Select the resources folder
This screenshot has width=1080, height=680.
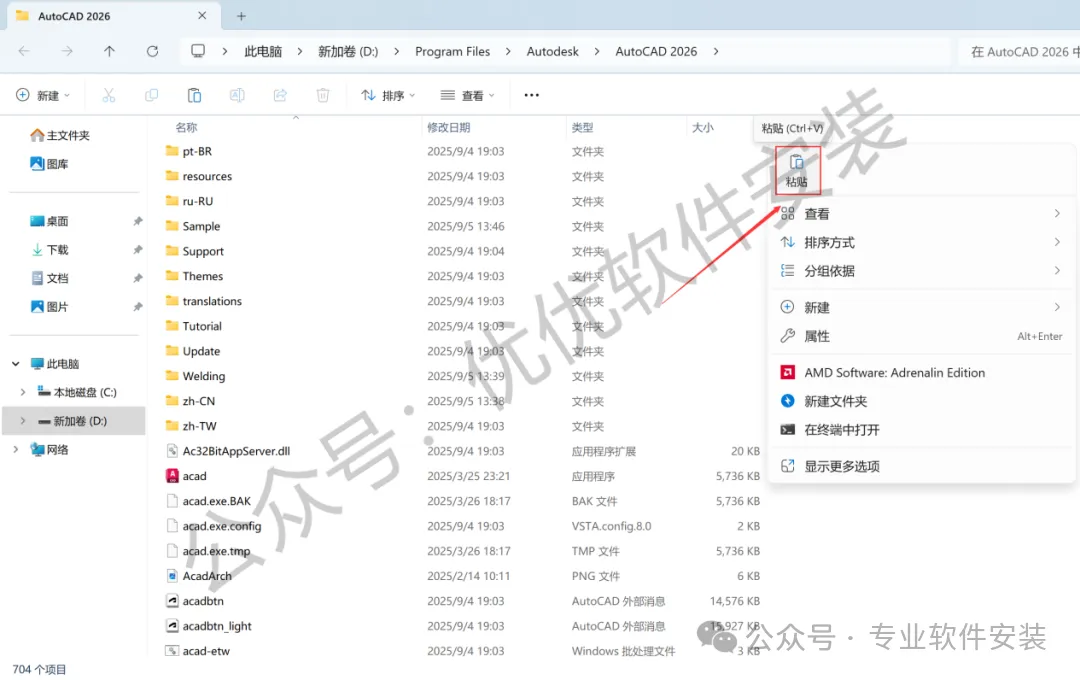[x=199, y=176]
